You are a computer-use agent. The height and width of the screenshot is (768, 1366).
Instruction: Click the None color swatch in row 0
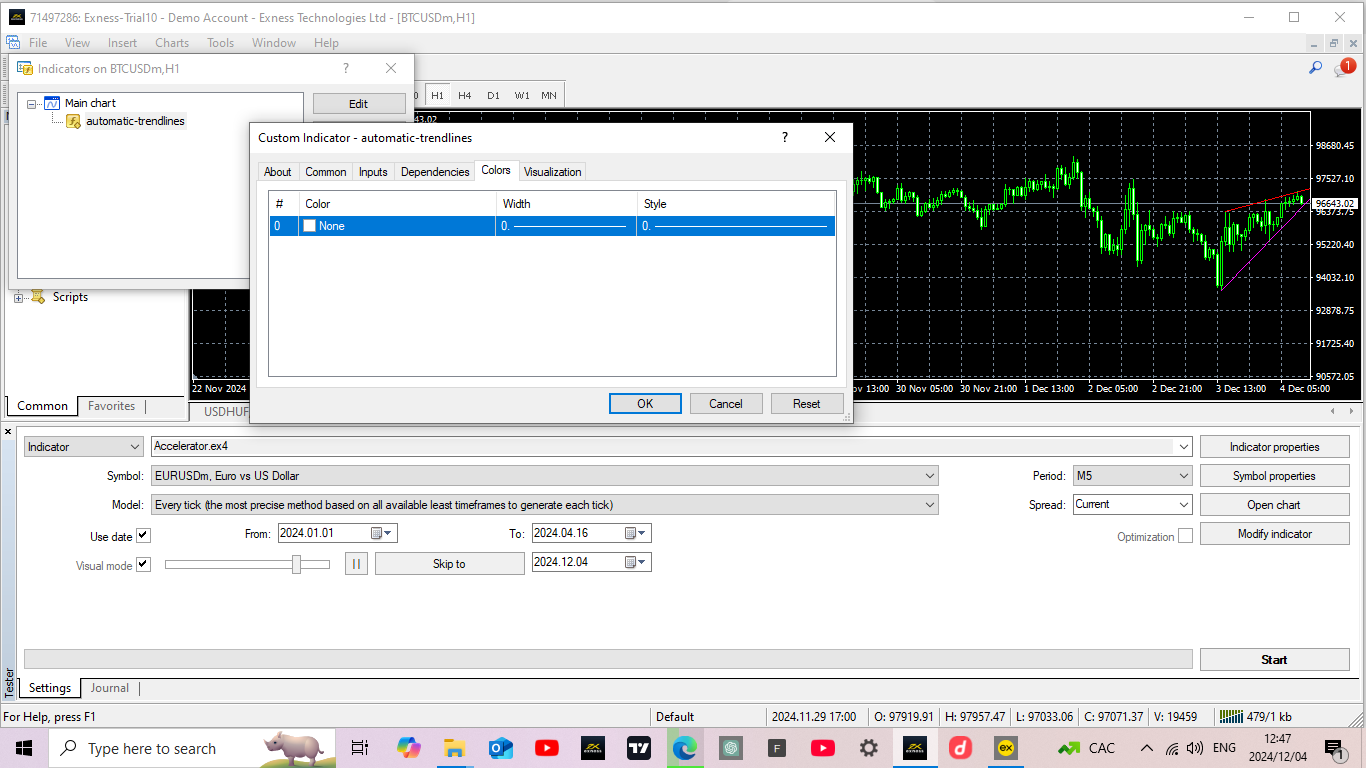pyautogui.click(x=310, y=226)
